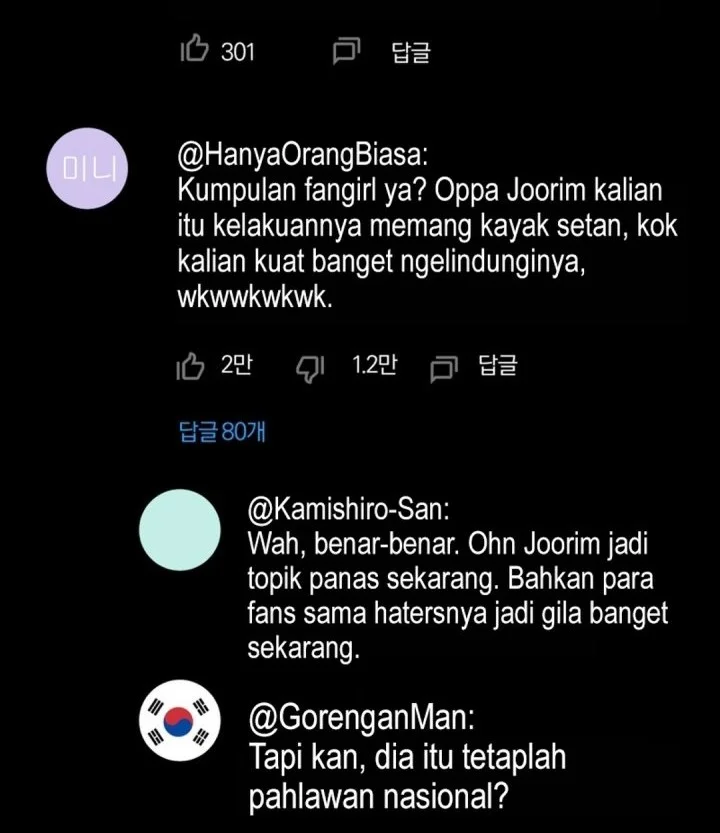Like the comment with 301 likes
Viewport: 720px width, 833px height.
tap(193, 49)
